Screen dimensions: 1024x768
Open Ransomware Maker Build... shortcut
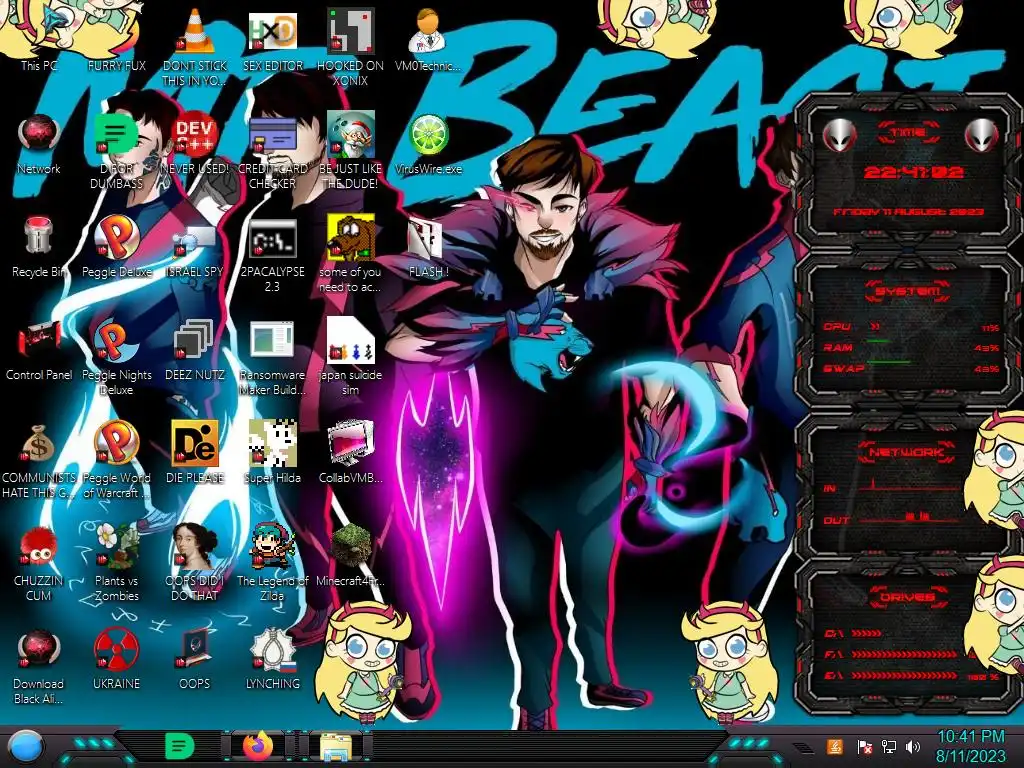(x=273, y=357)
